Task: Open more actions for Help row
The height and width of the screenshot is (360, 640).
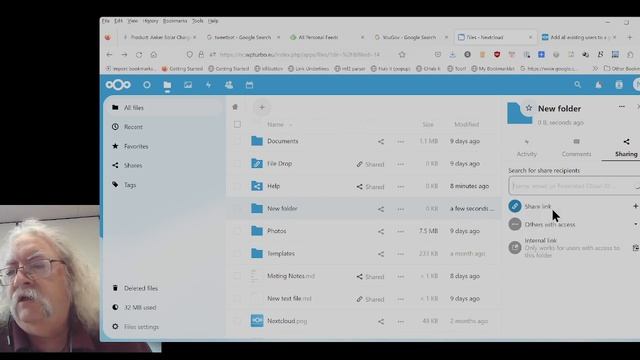Action: (400, 187)
